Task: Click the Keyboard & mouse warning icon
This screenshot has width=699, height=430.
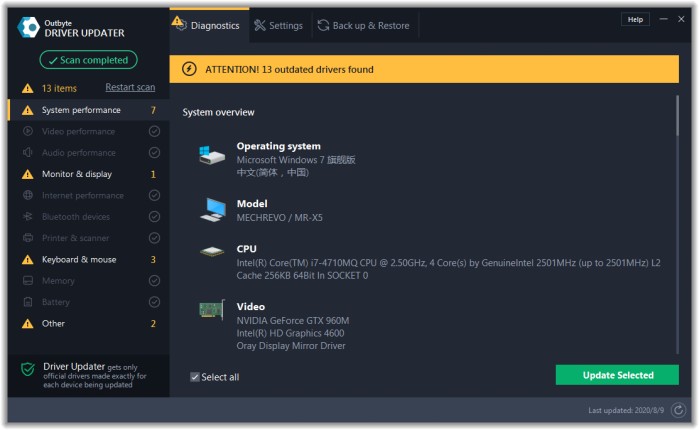Action: tap(28, 260)
